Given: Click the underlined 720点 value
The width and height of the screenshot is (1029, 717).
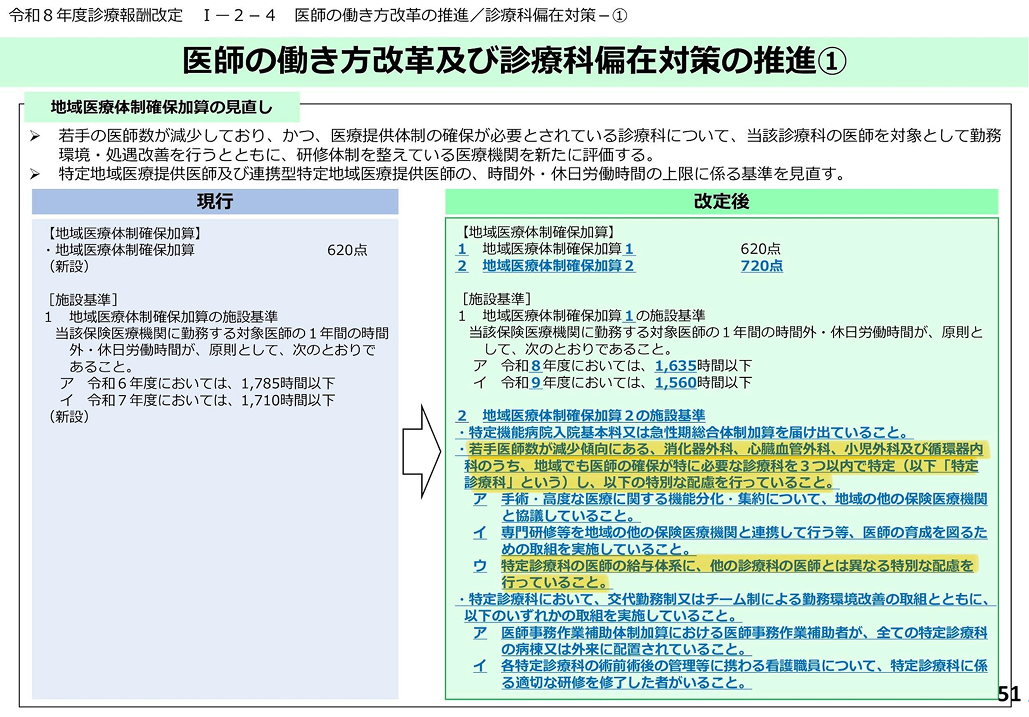Looking at the screenshot, I should tap(761, 266).
